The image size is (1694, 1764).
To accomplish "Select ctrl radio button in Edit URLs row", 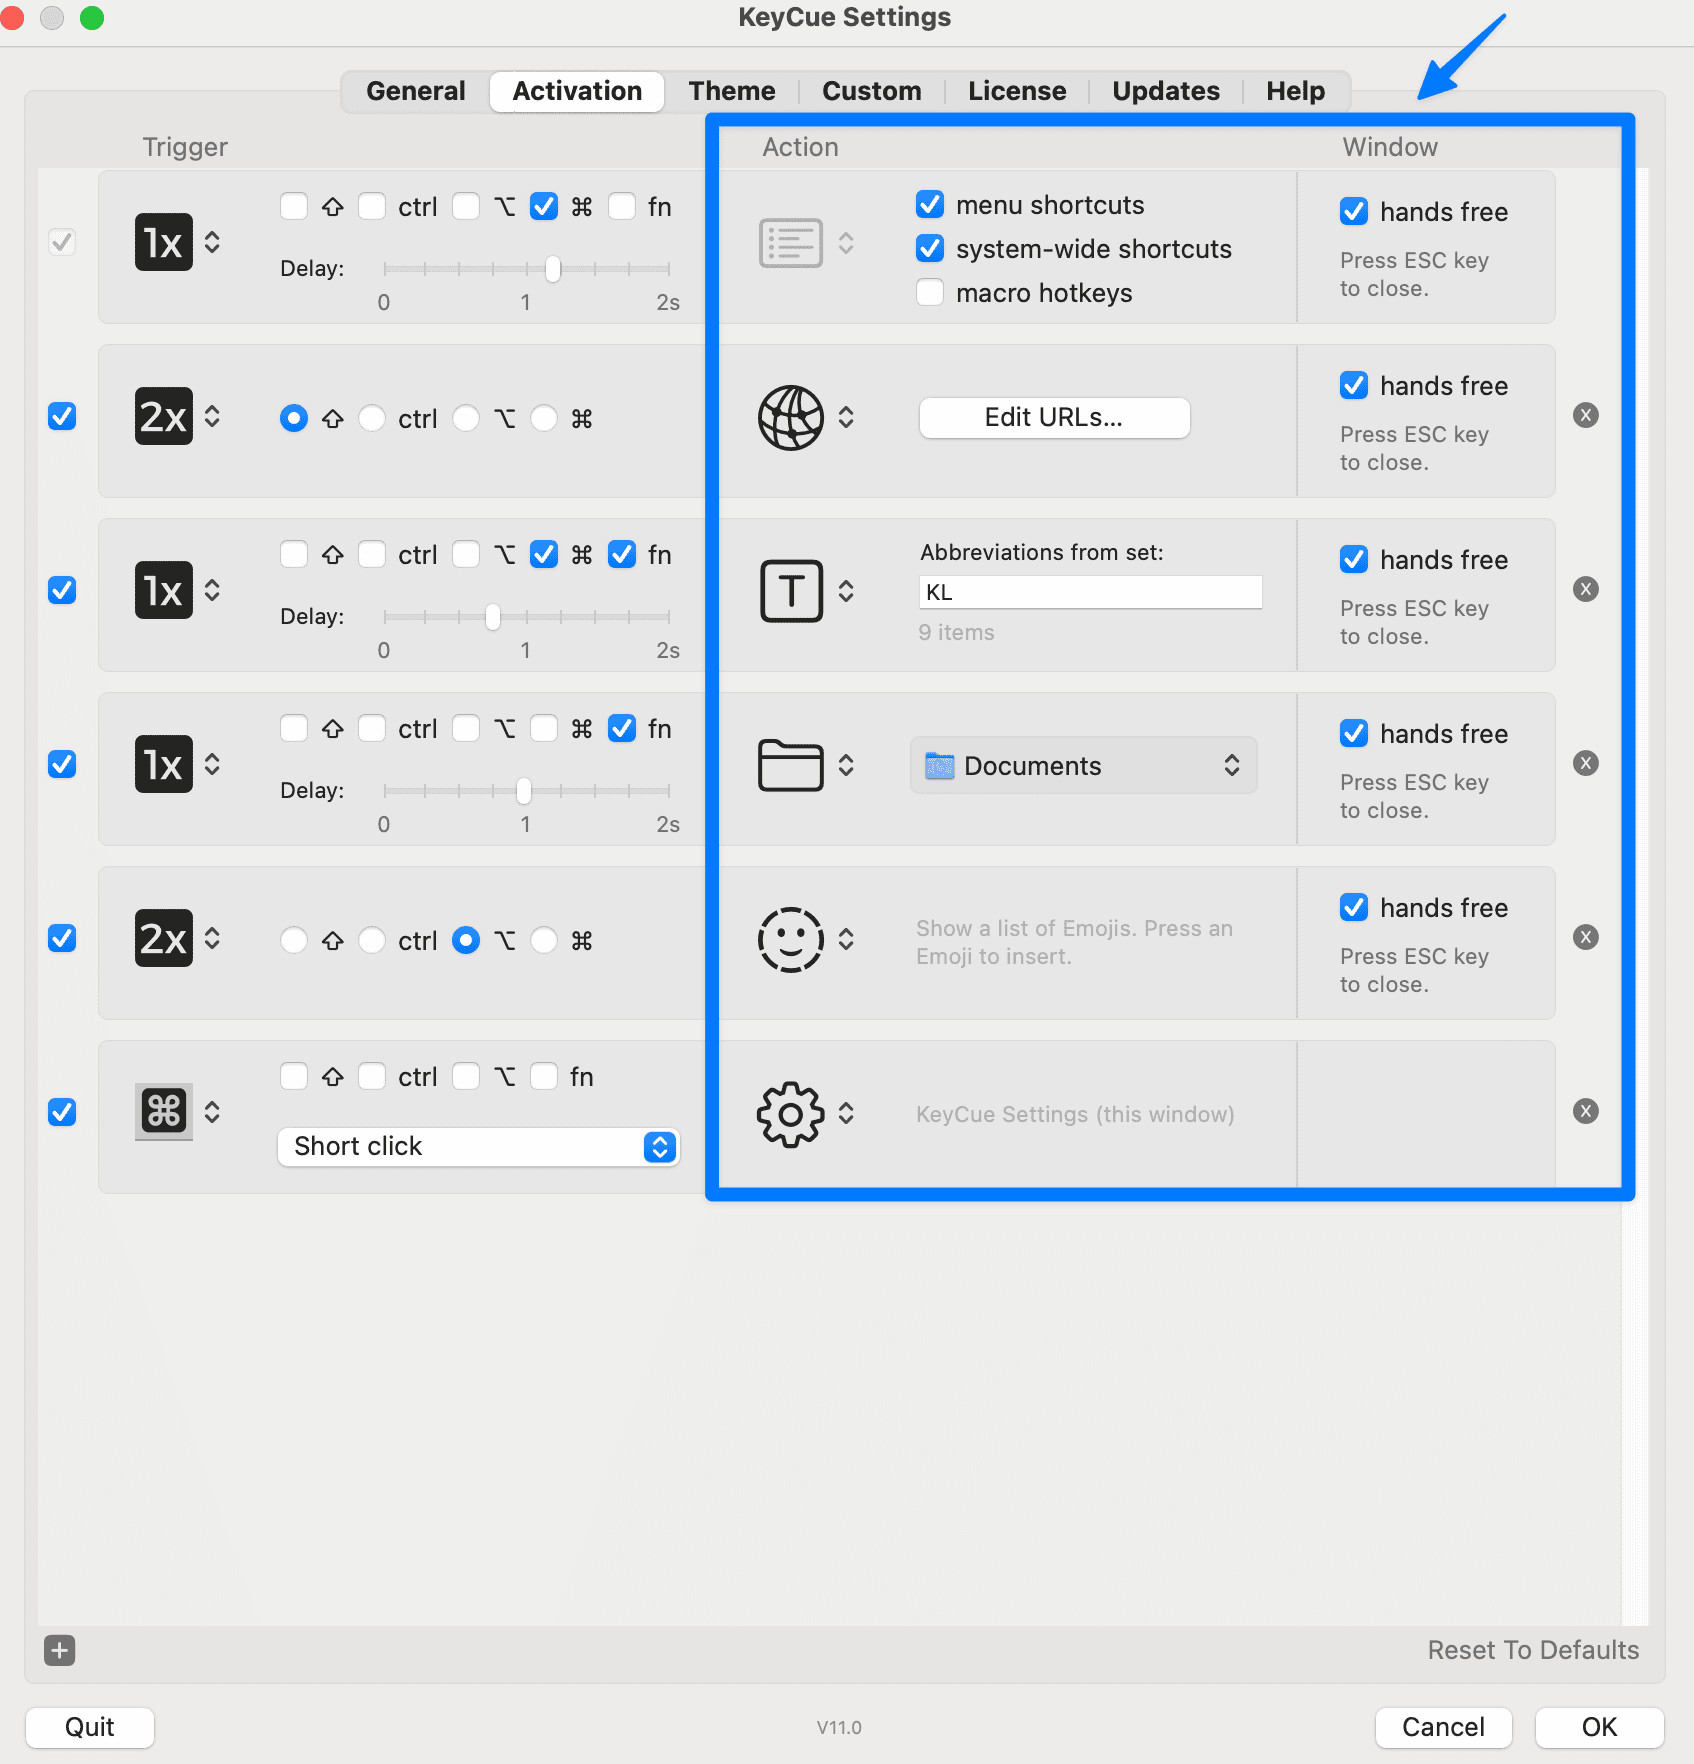I will (x=372, y=418).
